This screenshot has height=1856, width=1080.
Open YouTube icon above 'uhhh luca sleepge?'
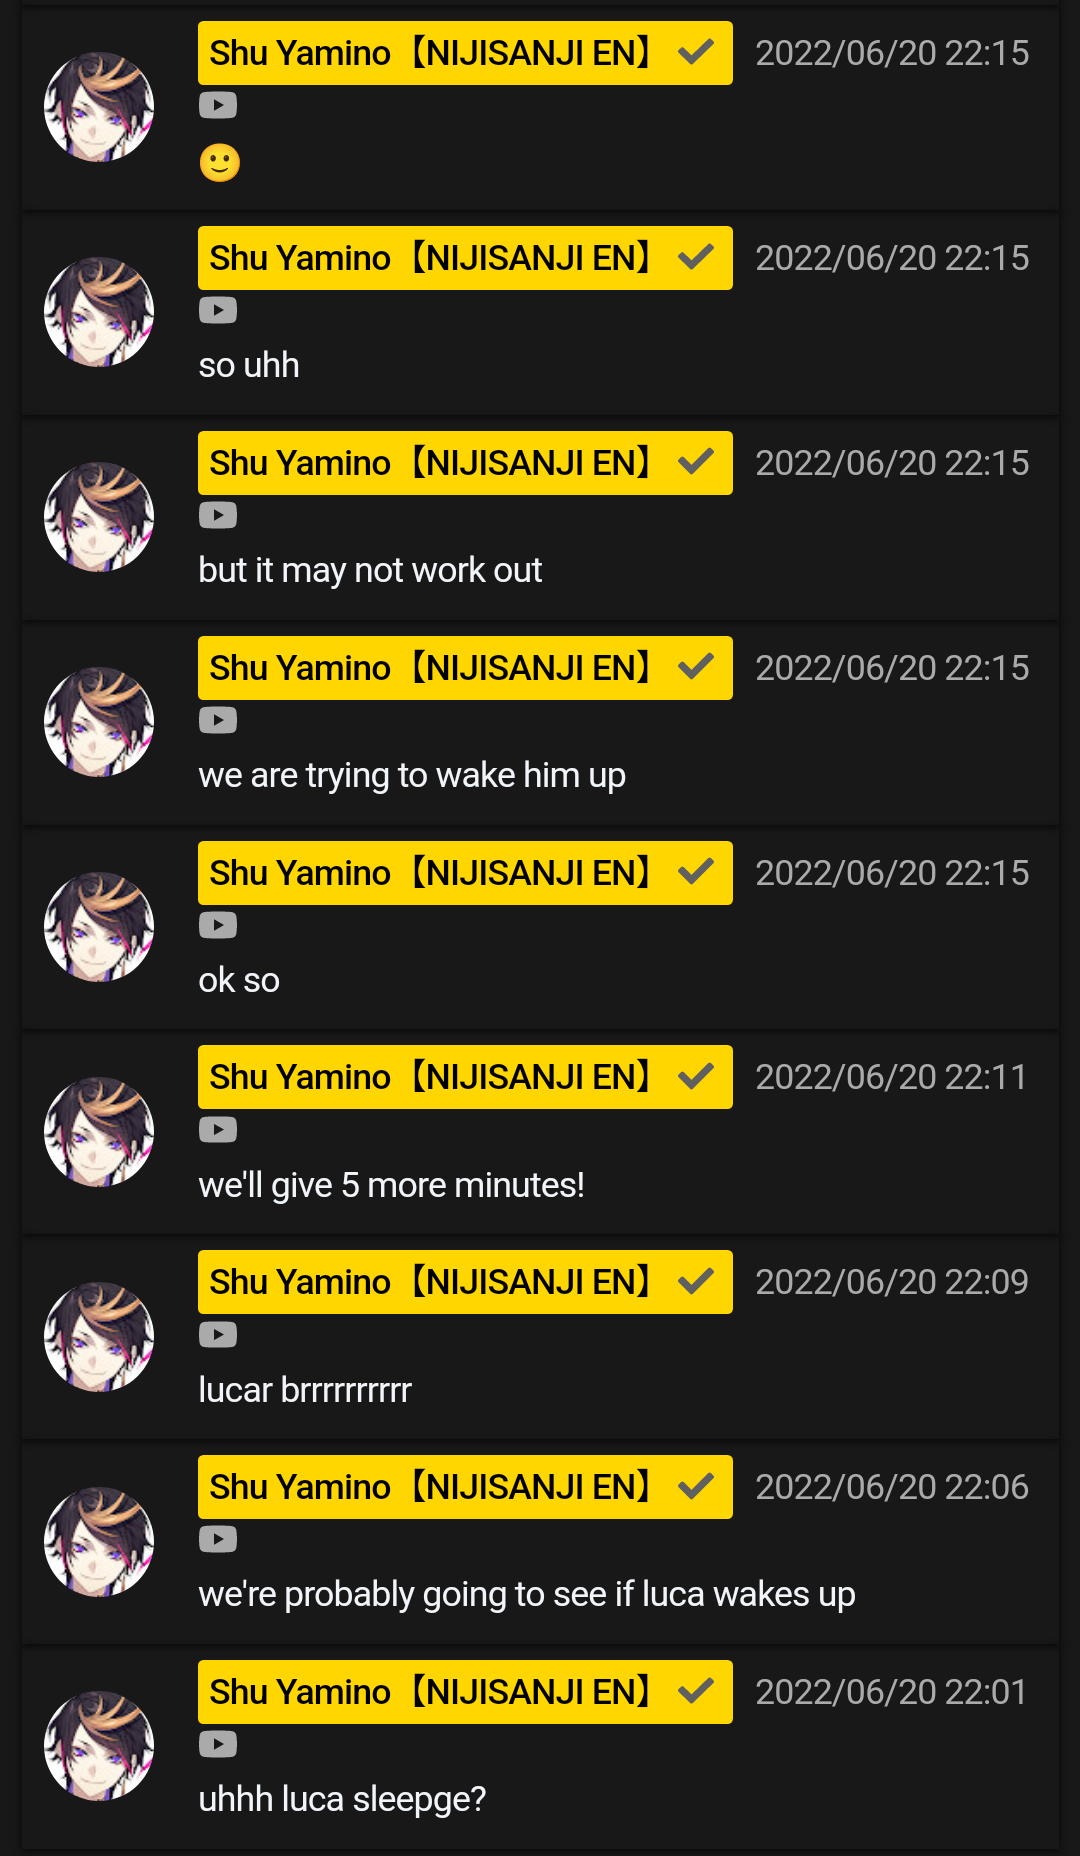tap(217, 1744)
